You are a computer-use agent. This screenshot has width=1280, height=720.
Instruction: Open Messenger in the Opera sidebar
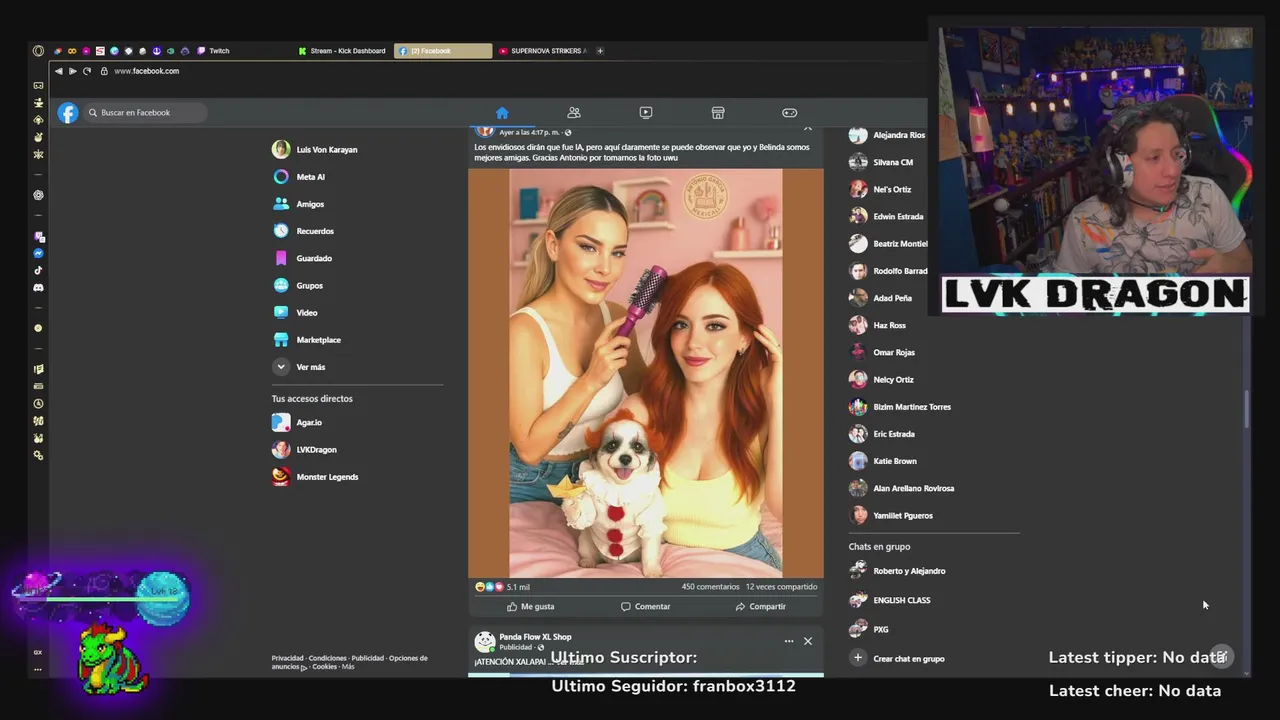pos(38,254)
